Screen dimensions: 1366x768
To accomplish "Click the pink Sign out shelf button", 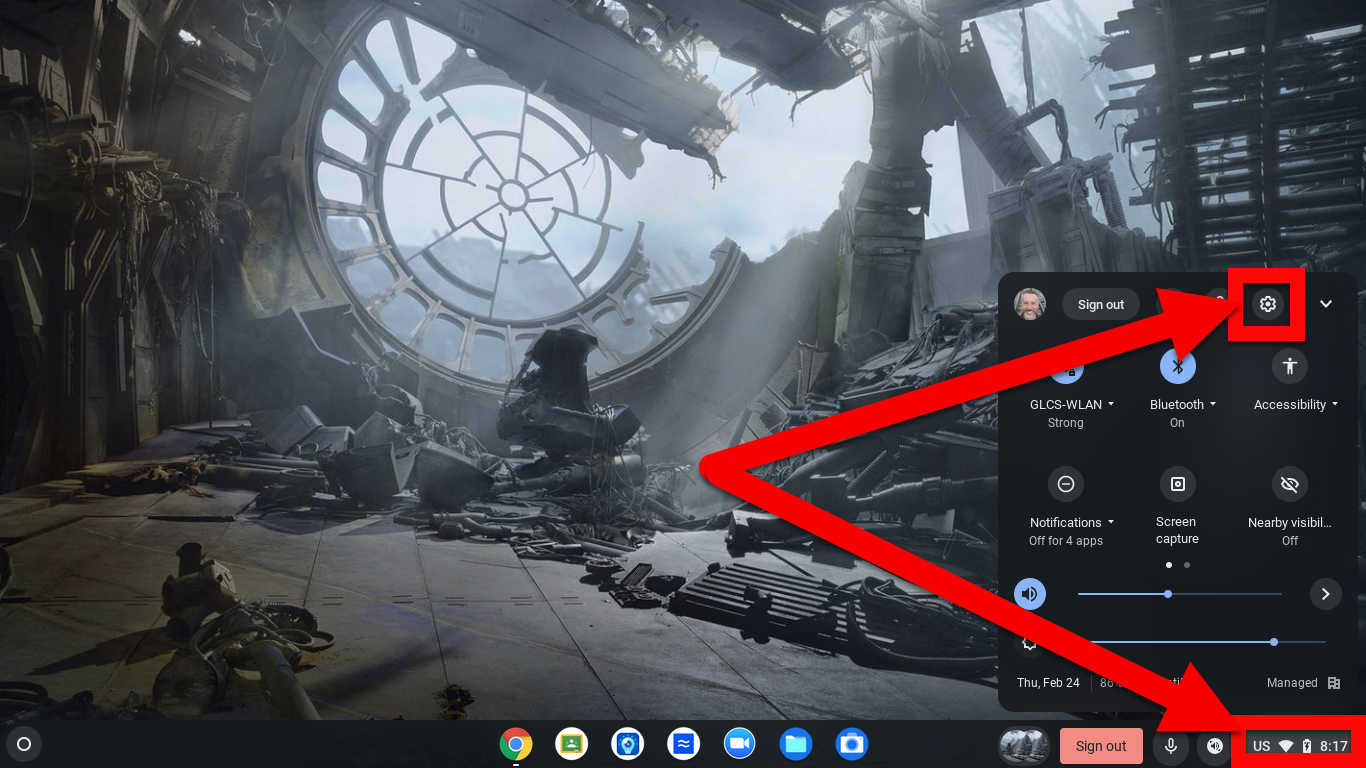I will [1101, 746].
